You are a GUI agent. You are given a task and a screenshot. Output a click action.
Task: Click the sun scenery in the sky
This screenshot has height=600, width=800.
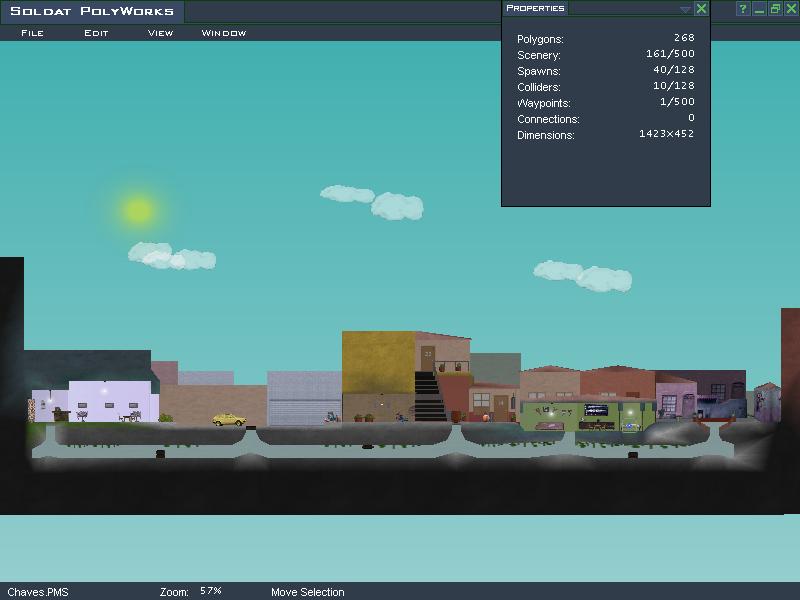138,210
